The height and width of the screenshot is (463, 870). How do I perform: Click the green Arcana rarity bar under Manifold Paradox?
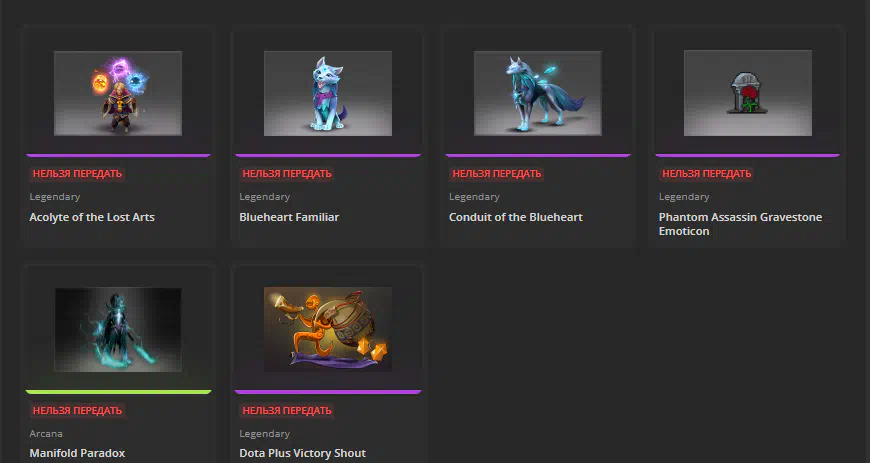(x=118, y=392)
